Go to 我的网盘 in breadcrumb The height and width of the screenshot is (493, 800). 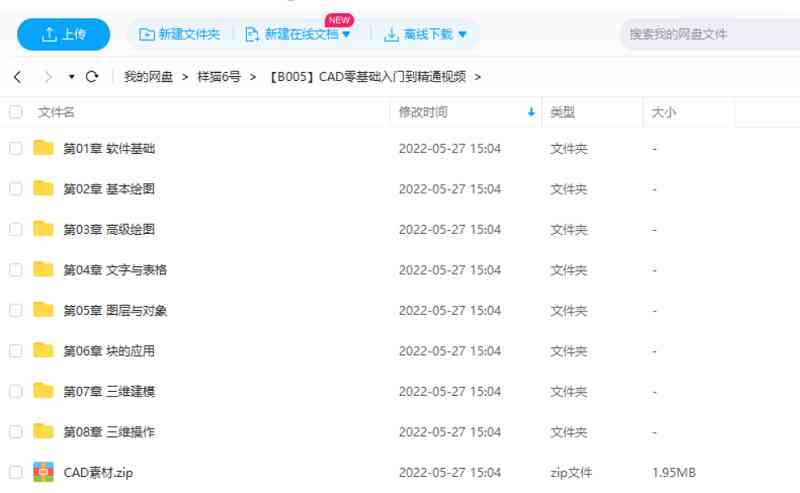(148, 77)
